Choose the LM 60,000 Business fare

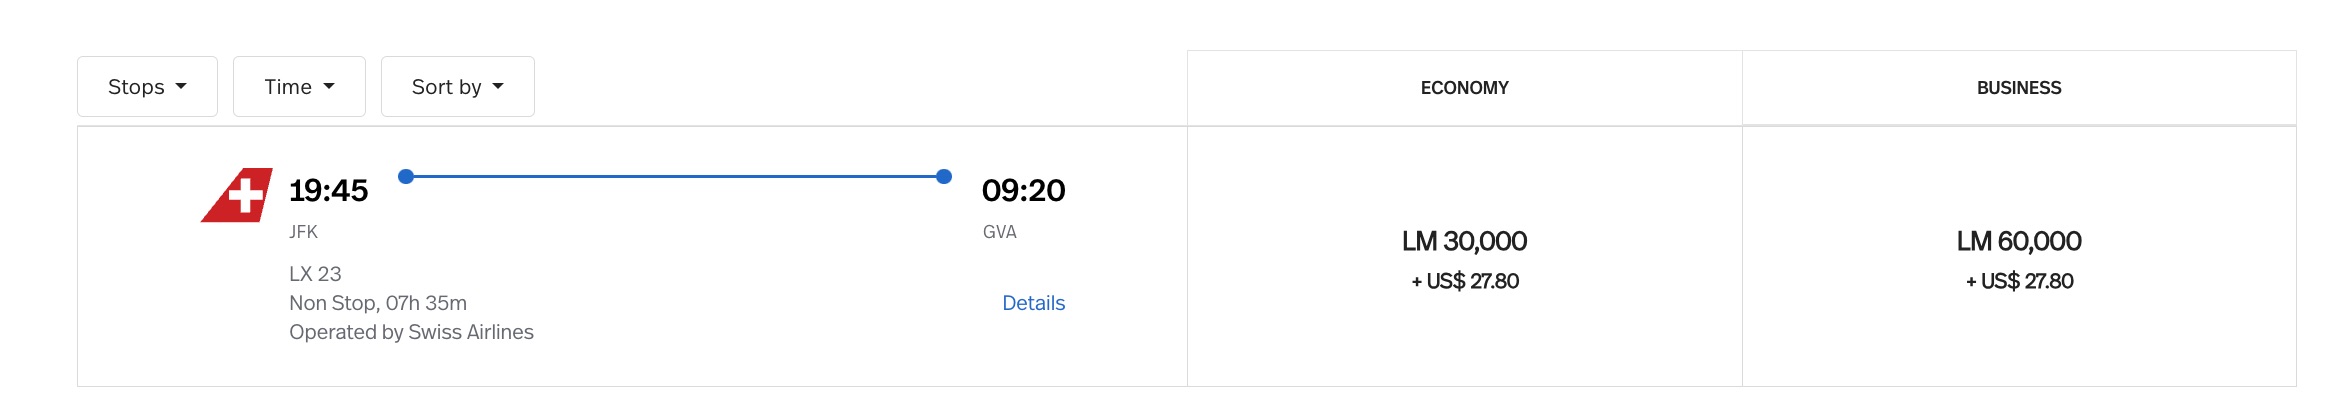click(x=2018, y=241)
